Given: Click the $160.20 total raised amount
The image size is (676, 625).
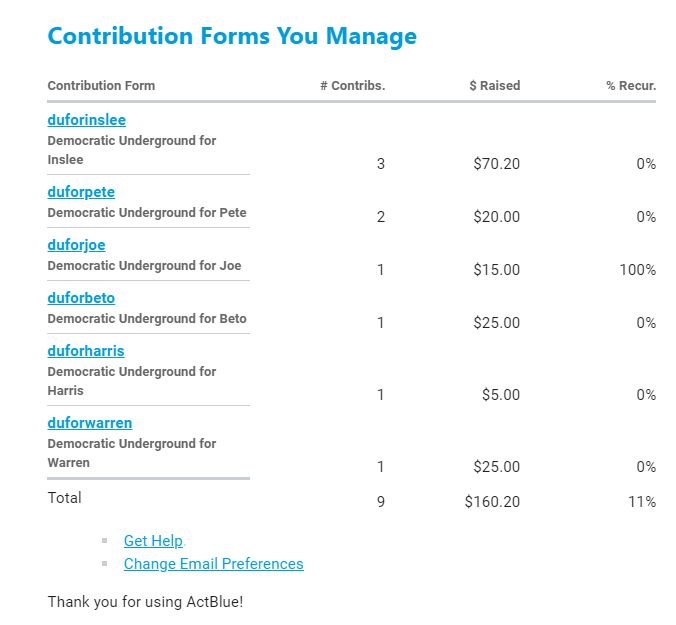Looking at the screenshot, I should pyautogui.click(x=492, y=502).
